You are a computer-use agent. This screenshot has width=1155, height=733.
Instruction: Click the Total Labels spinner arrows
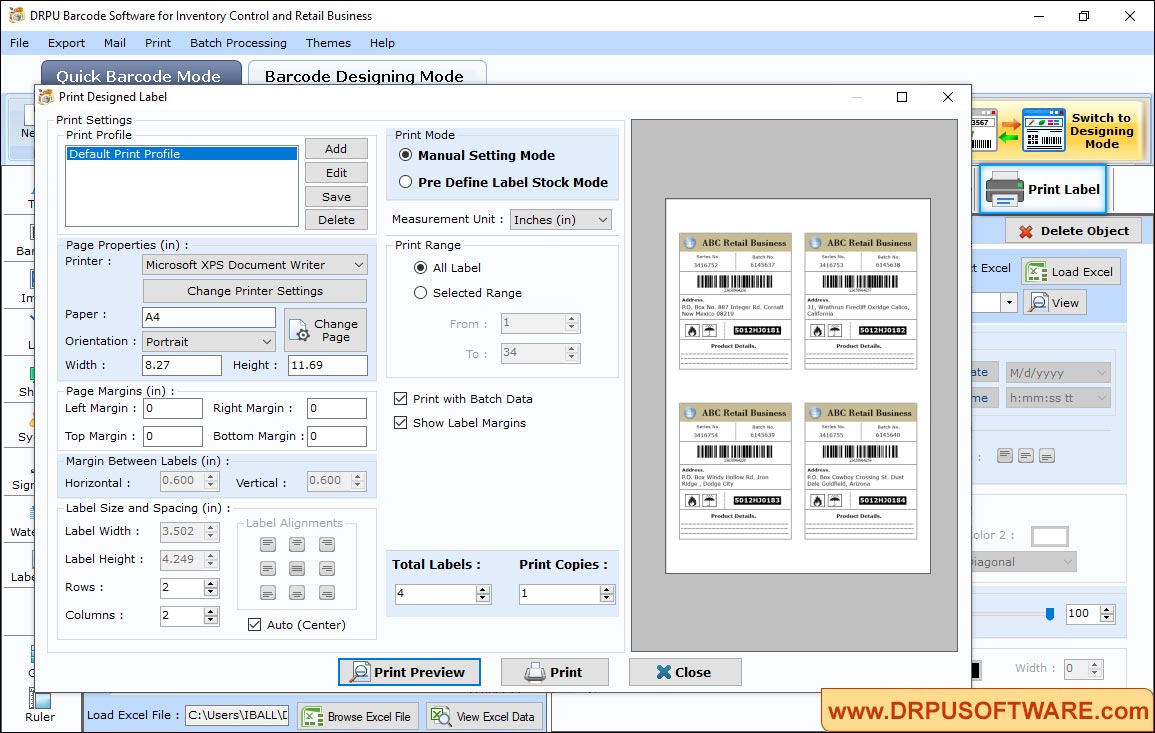(x=483, y=593)
